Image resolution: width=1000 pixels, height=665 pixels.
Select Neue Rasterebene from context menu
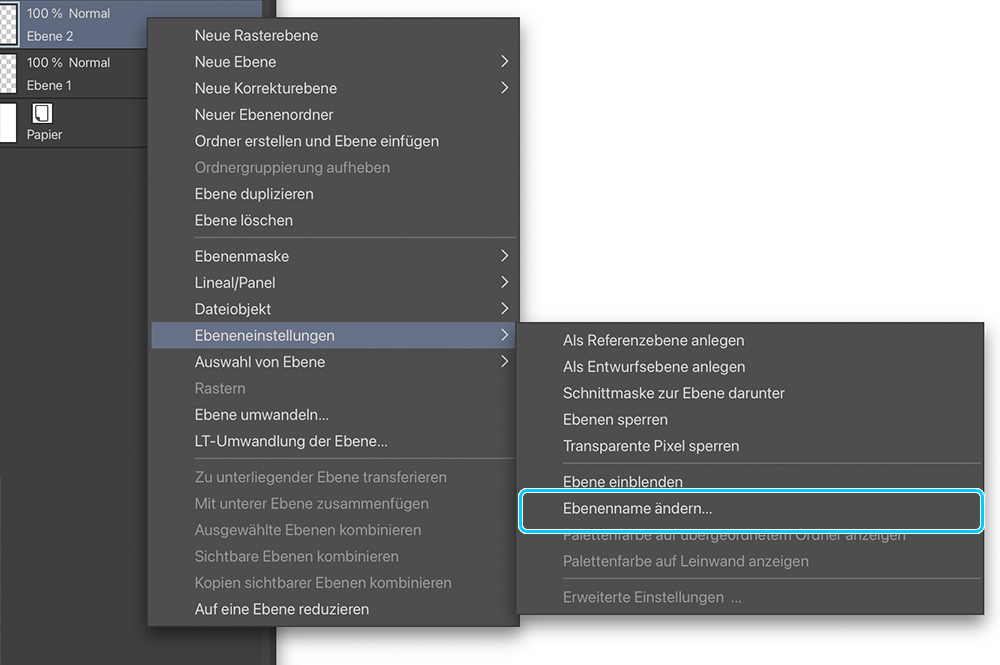[257, 35]
